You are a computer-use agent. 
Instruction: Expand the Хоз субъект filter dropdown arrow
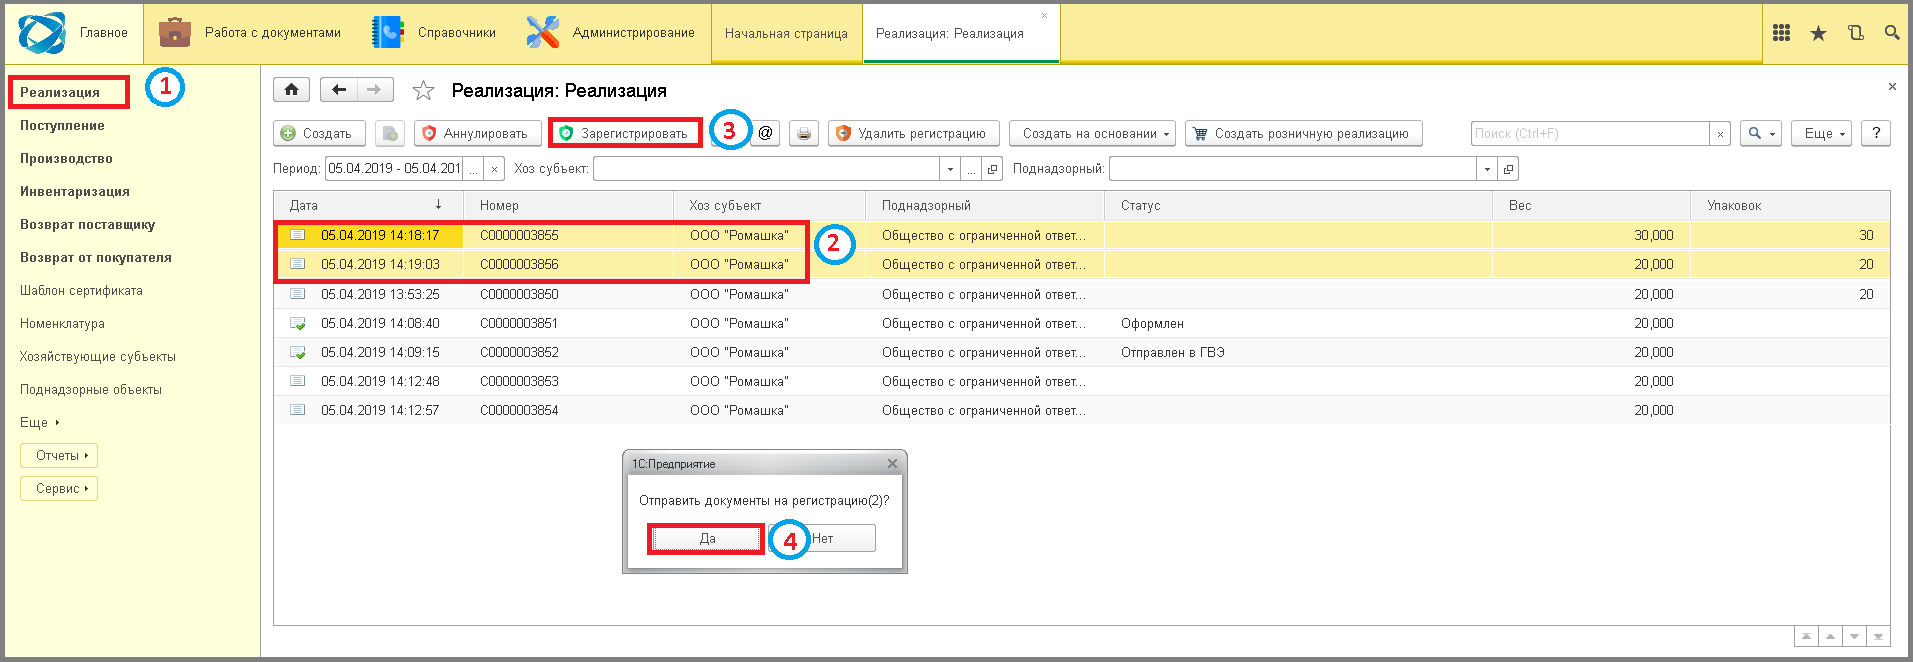coord(950,169)
